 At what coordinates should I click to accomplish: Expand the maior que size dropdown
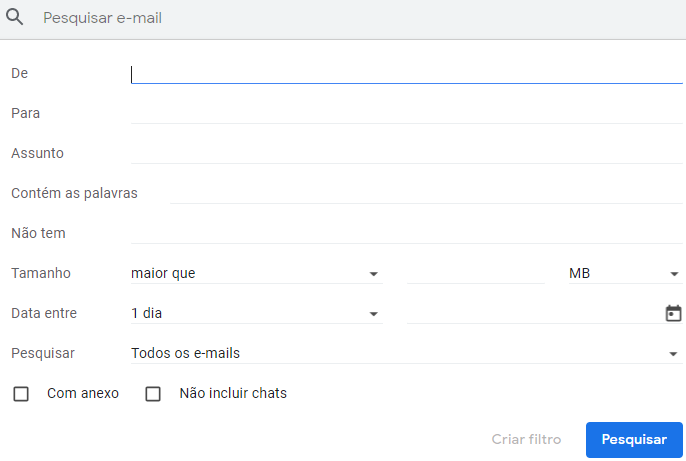(256, 273)
